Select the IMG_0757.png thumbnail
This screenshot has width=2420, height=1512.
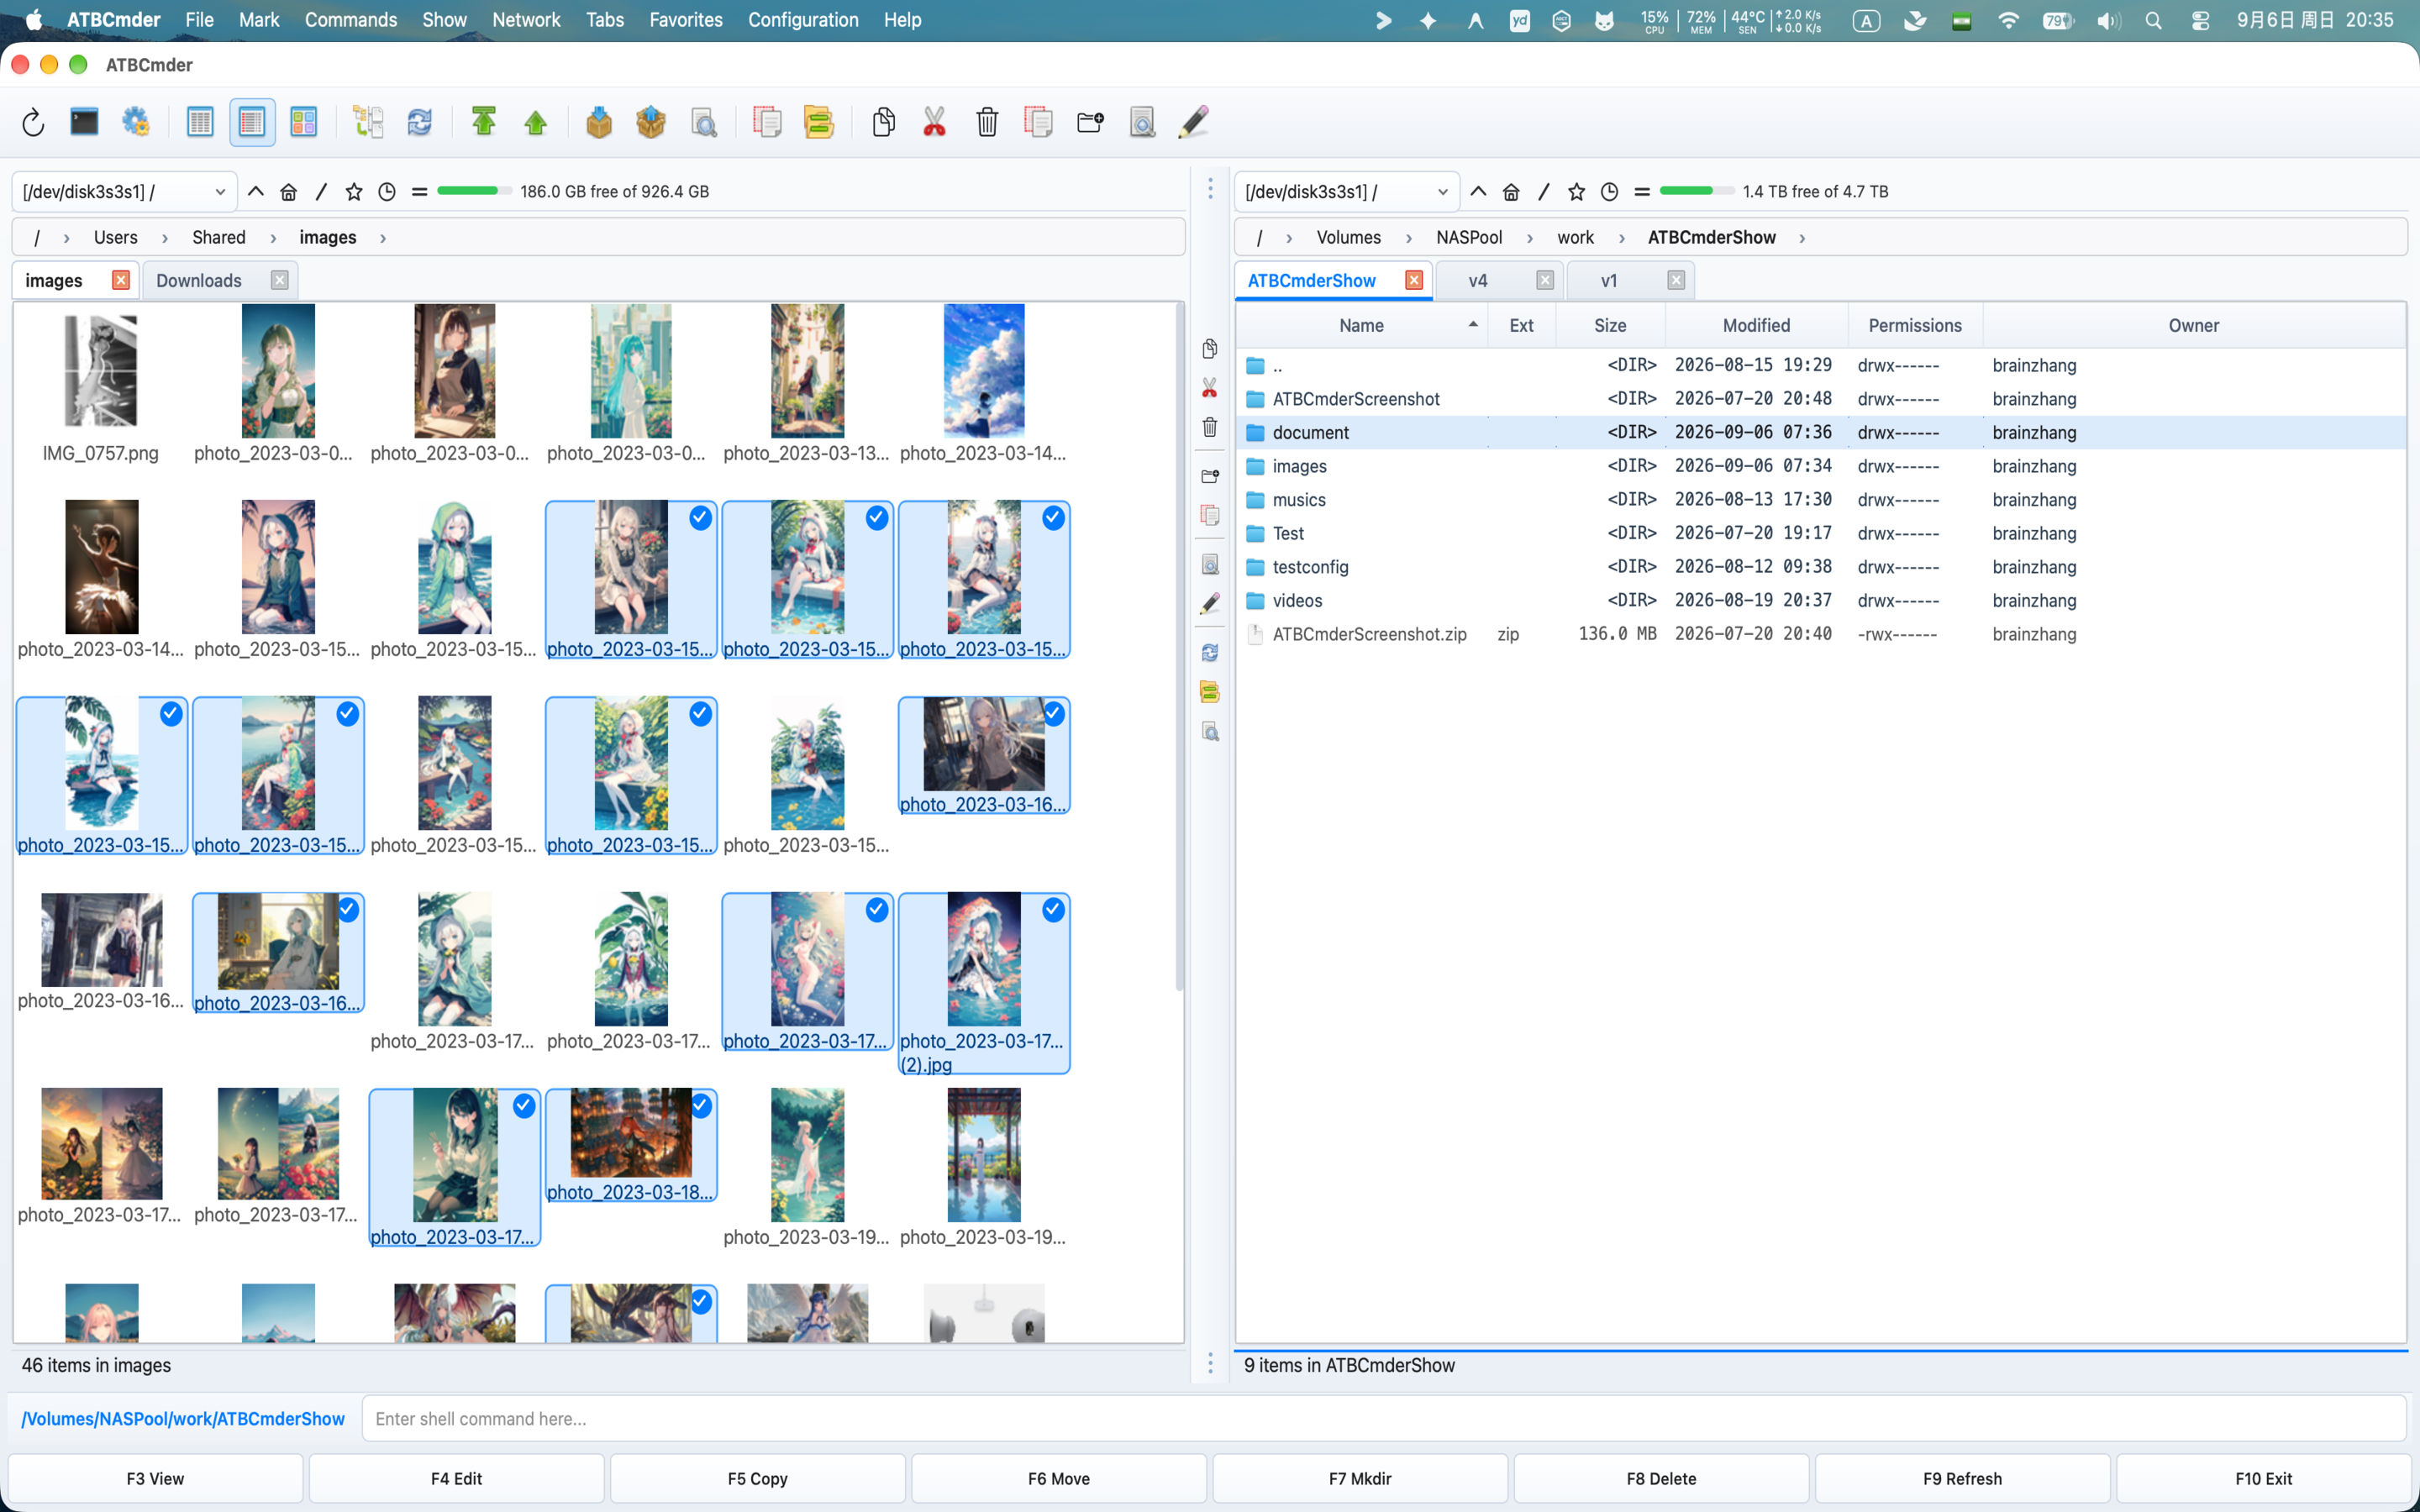(x=101, y=385)
